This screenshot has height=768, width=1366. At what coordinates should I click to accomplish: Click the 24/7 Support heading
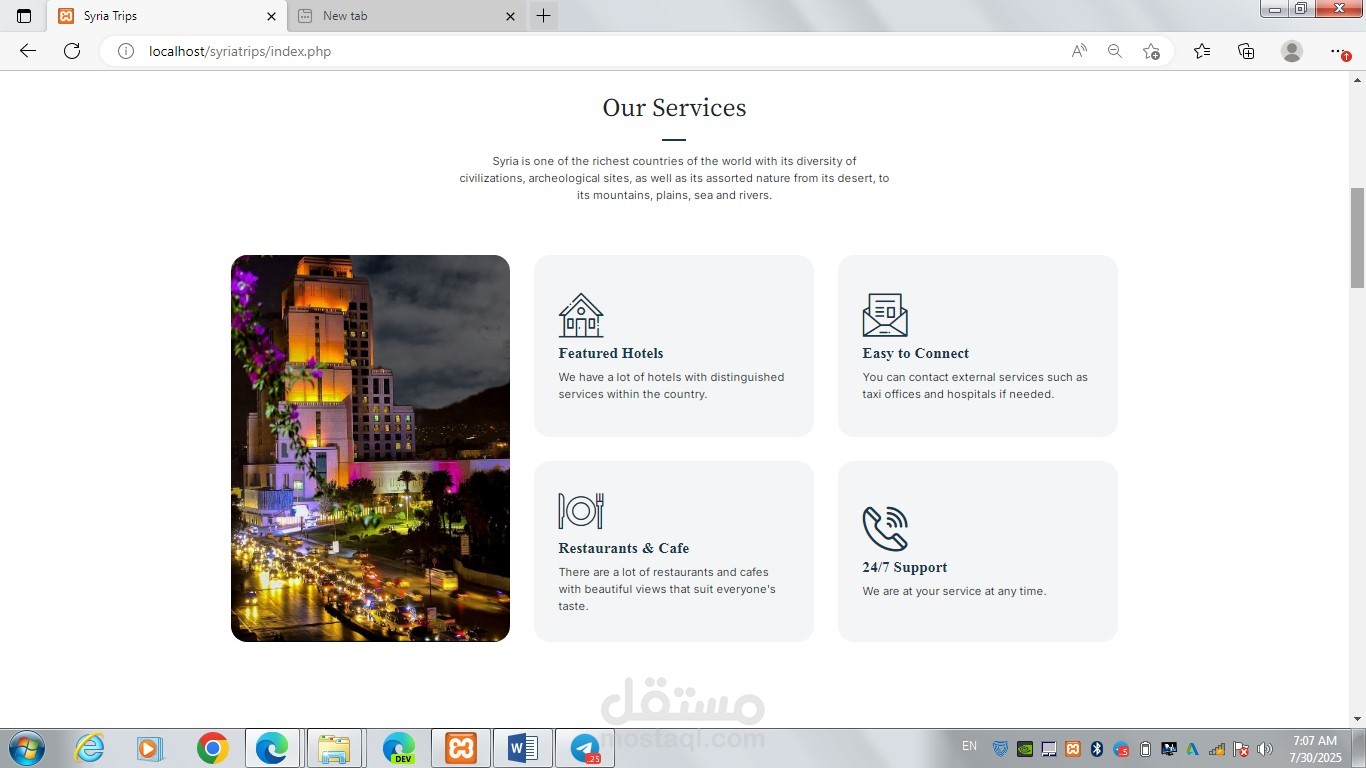click(904, 567)
